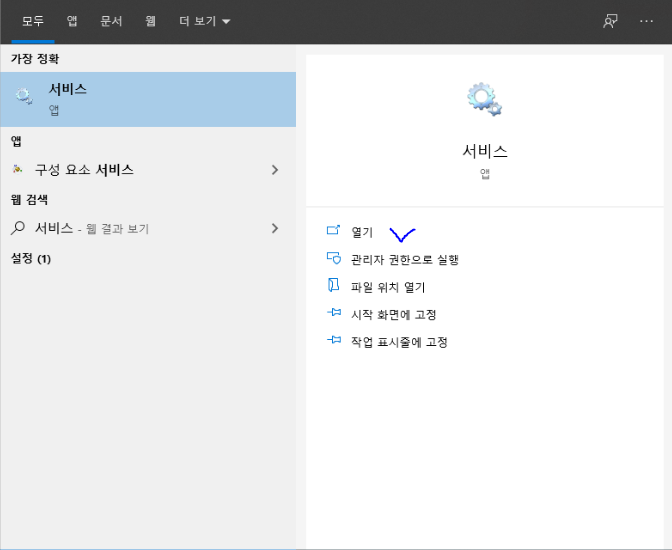Click the large 서비스 gears icon in preview
Screen dimensions: 672x550
(484, 99)
